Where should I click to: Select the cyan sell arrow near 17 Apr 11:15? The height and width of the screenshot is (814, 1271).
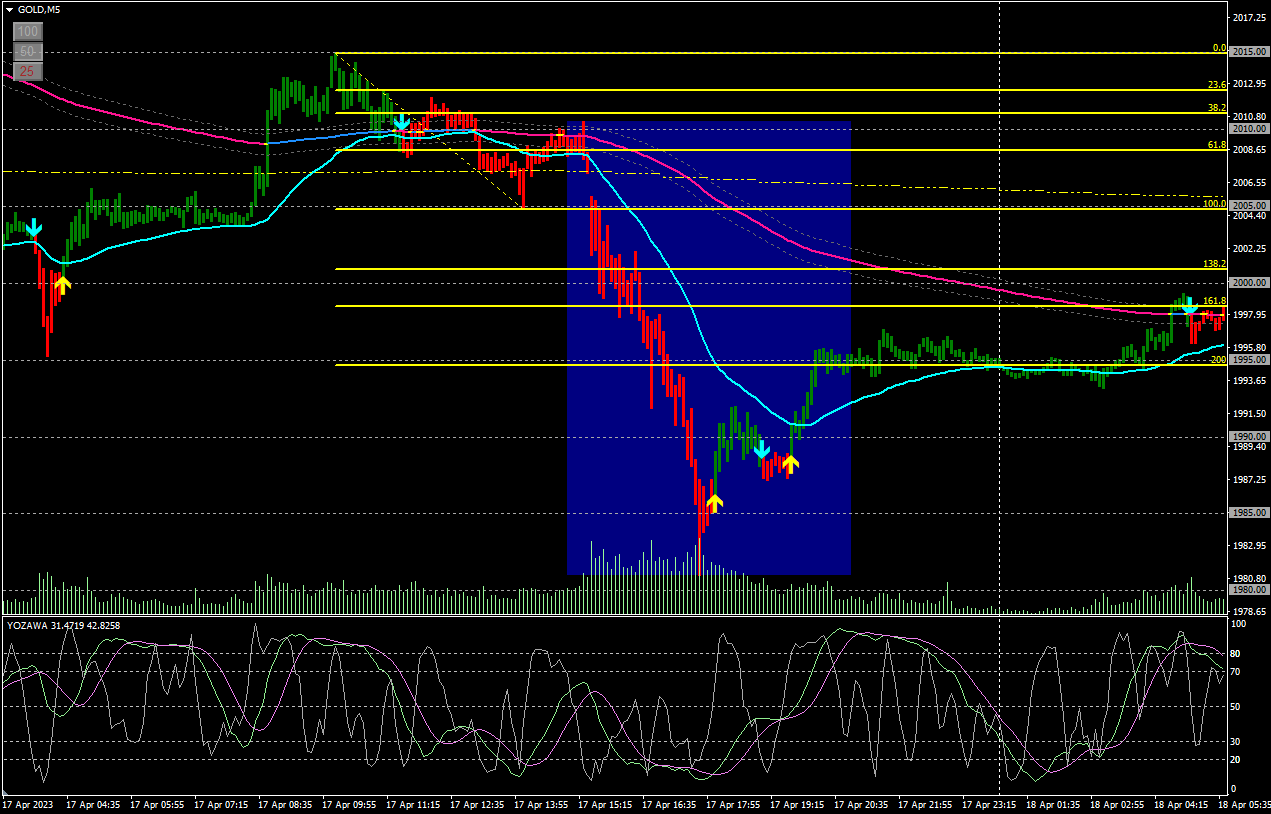[401, 123]
